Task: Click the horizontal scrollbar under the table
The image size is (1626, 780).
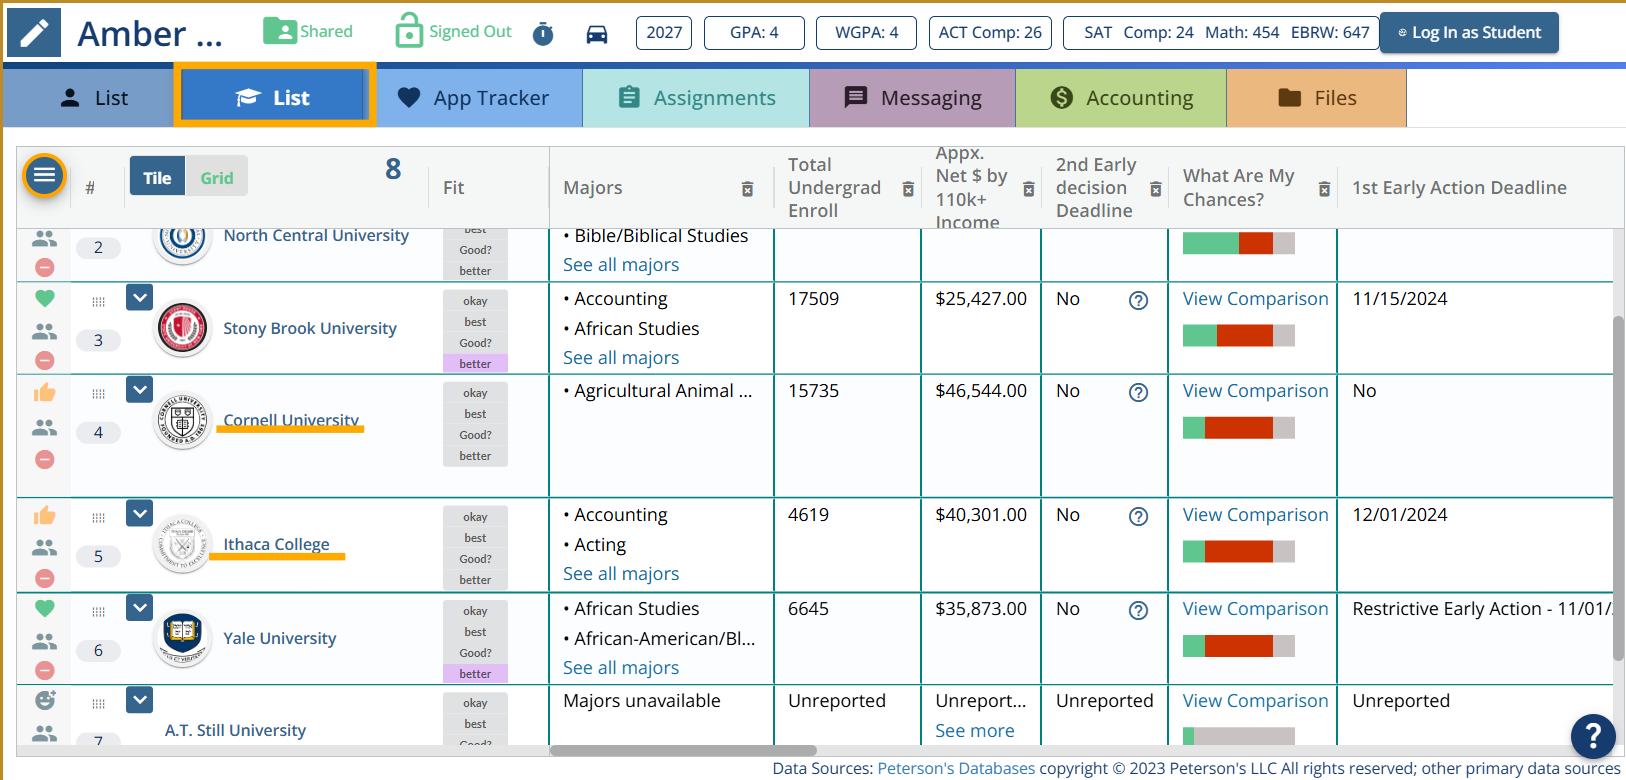Action: tap(683, 750)
